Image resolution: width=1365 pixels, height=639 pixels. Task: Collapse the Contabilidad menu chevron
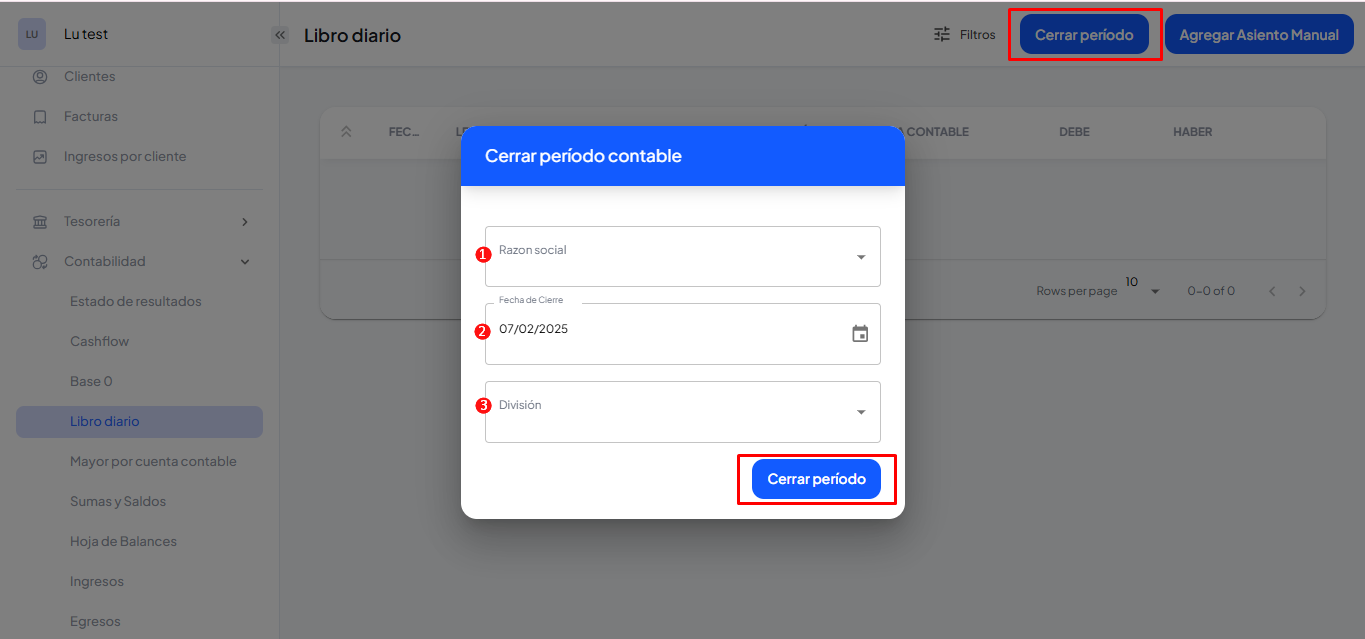245,262
